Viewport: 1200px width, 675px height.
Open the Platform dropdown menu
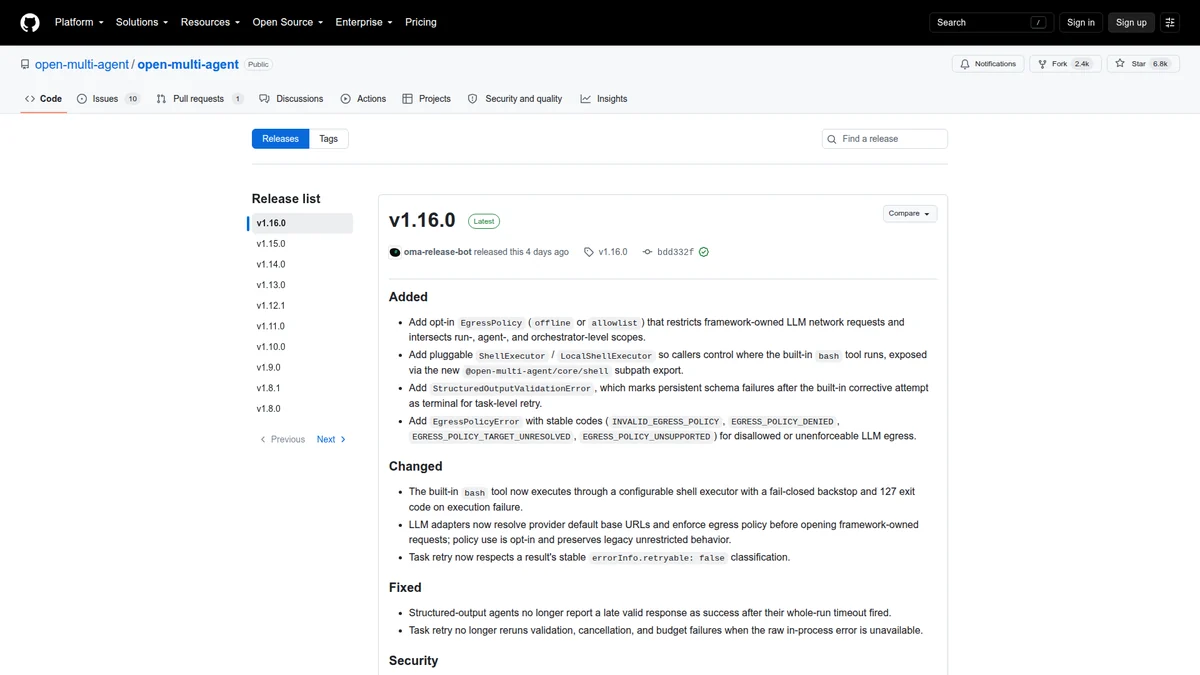pyautogui.click(x=79, y=22)
